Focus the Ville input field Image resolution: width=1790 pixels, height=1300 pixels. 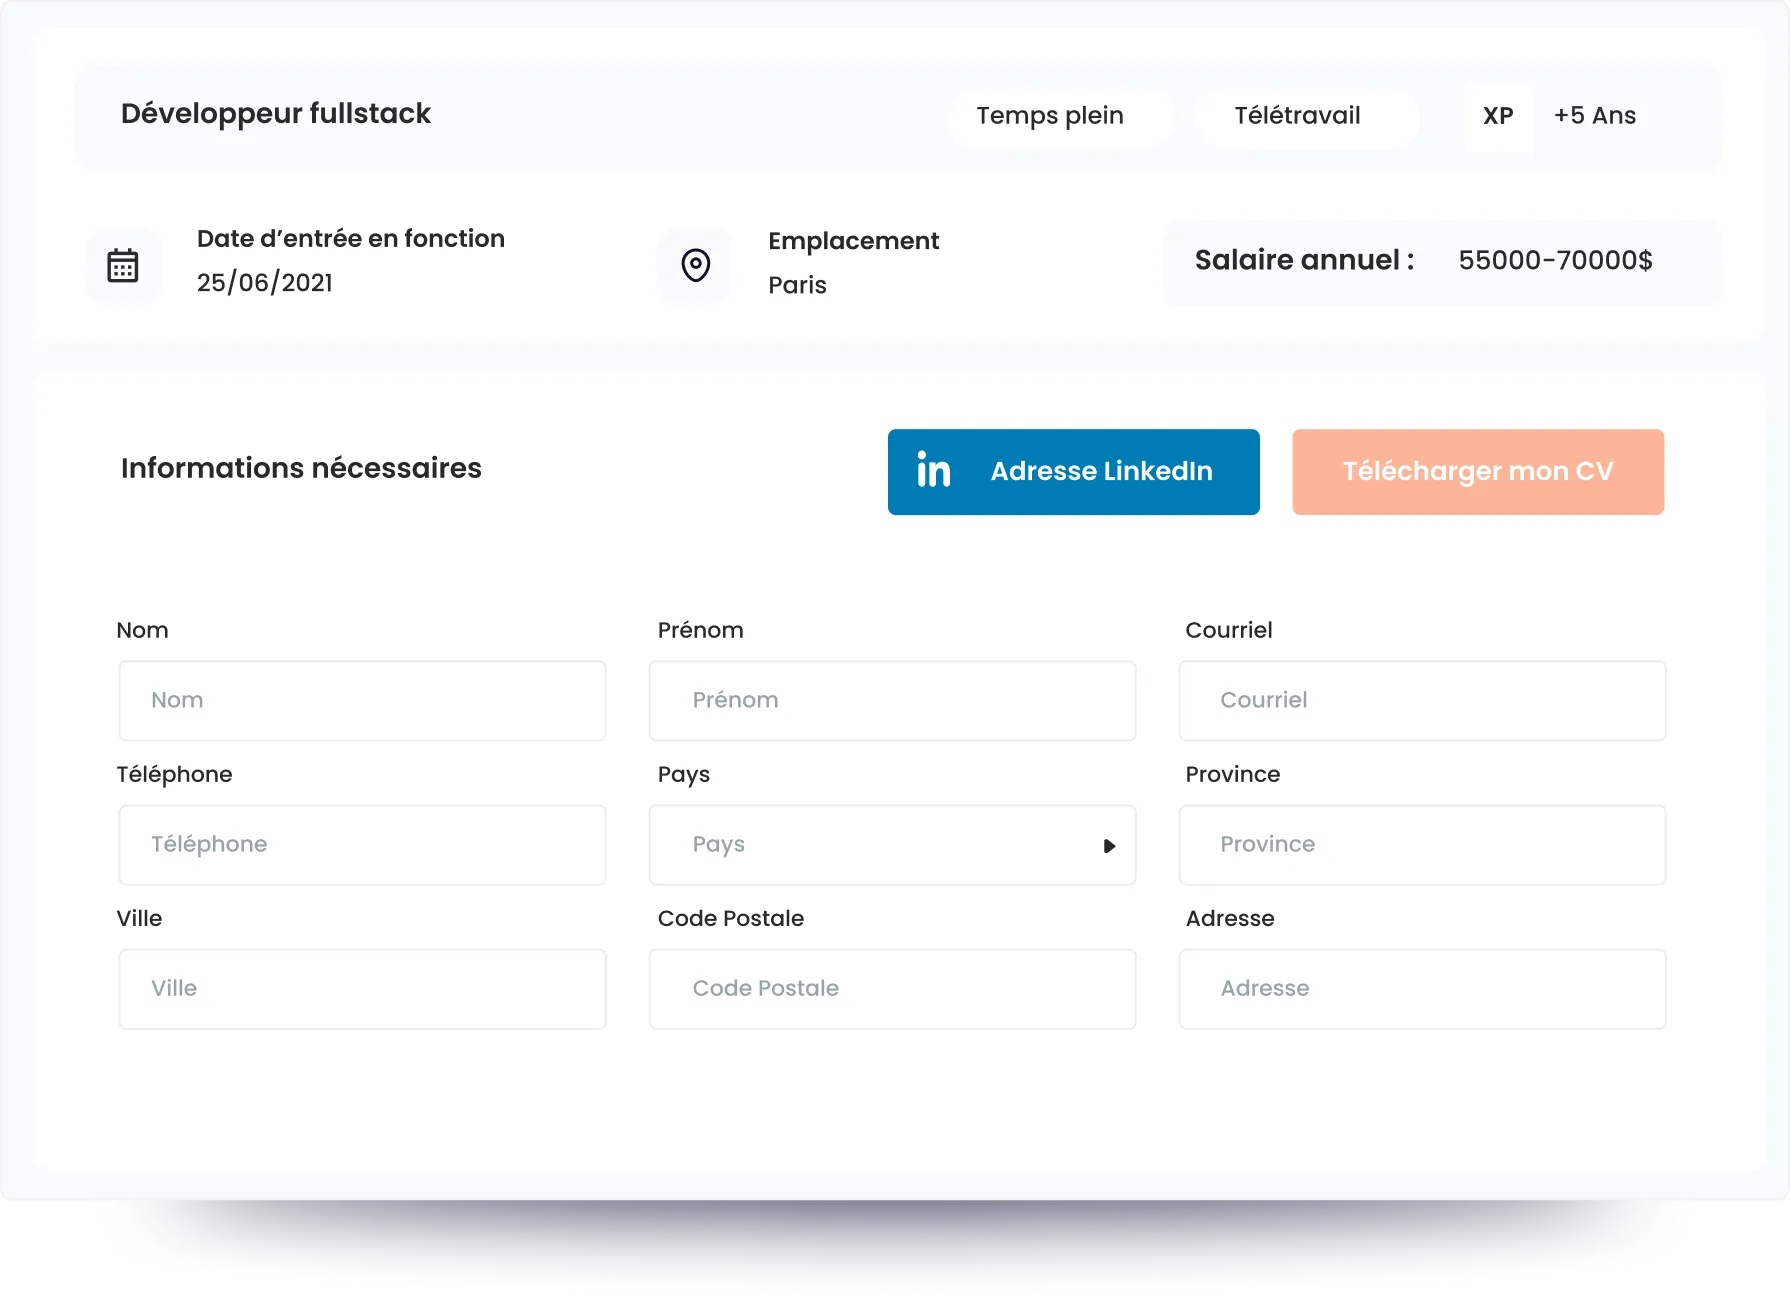pos(362,989)
